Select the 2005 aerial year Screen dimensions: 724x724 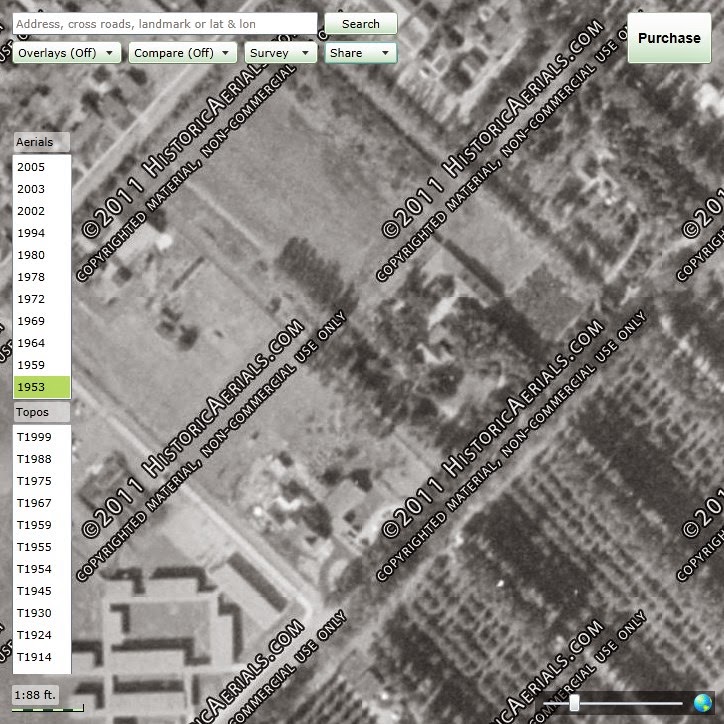coord(42,167)
